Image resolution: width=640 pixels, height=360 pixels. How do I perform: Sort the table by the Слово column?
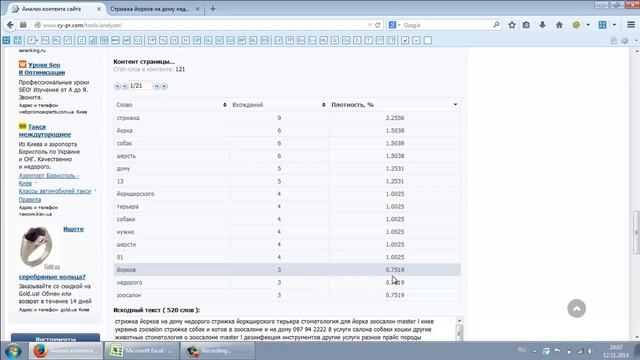coord(171,105)
